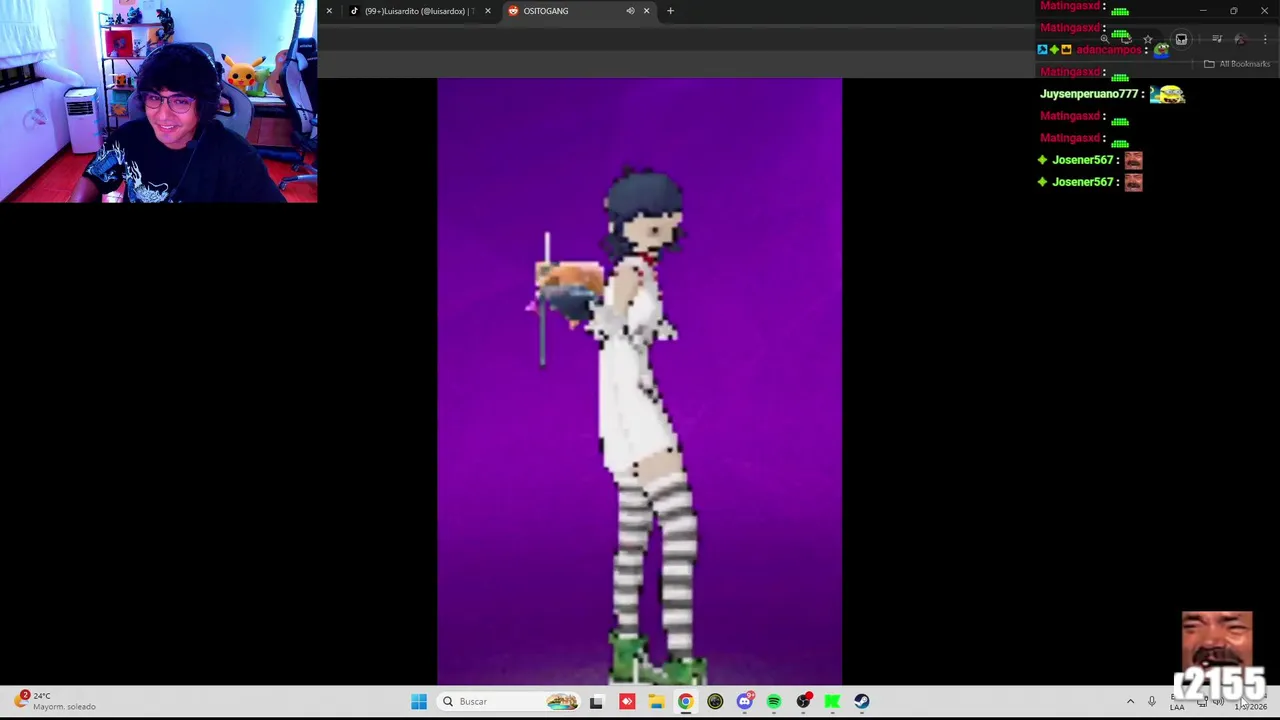Open the All Bookmarks folder
Screen dimensions: 1280x720
coord(1237,64)
